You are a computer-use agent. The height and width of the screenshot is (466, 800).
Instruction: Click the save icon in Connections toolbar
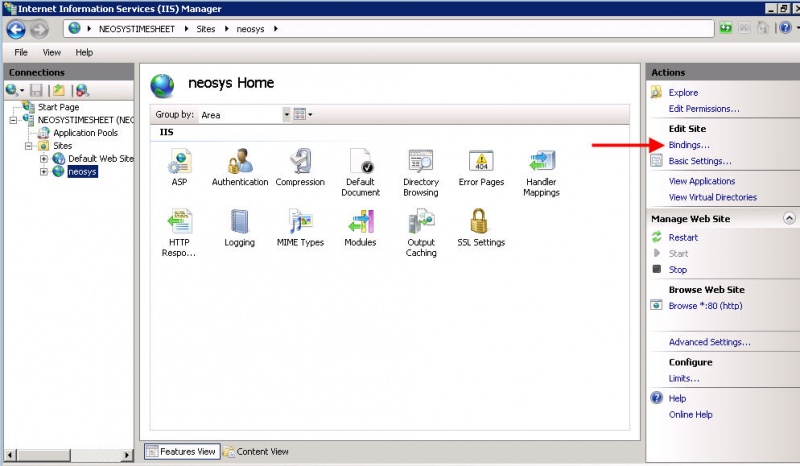[x=36, y=90]
